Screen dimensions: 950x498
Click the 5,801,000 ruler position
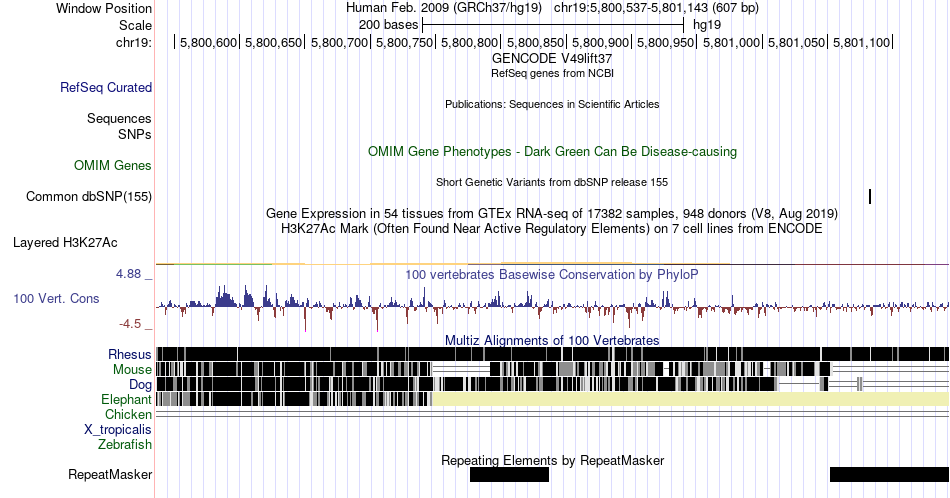[x=731, y=42]
